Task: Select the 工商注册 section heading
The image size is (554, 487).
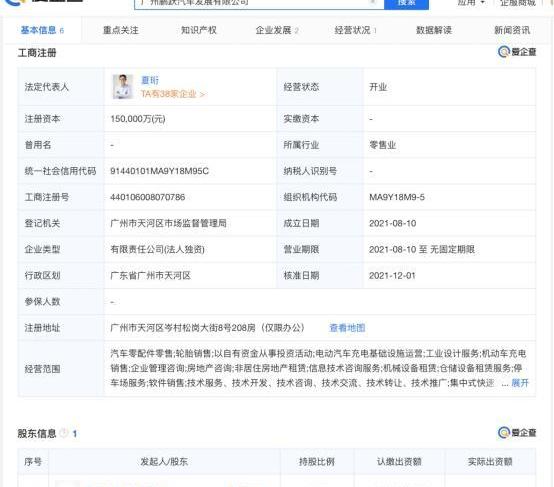Action: 37,53
